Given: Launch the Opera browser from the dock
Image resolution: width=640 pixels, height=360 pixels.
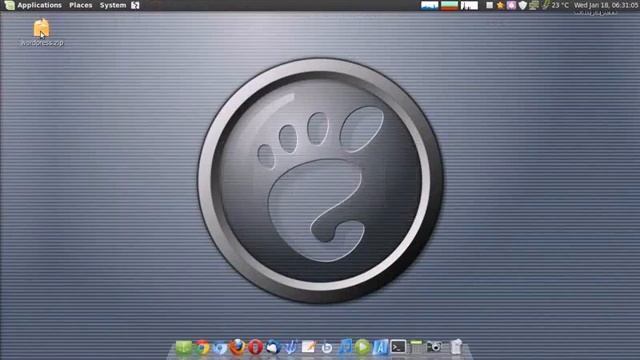Looking at the screenshot, I should click(256, 347).
